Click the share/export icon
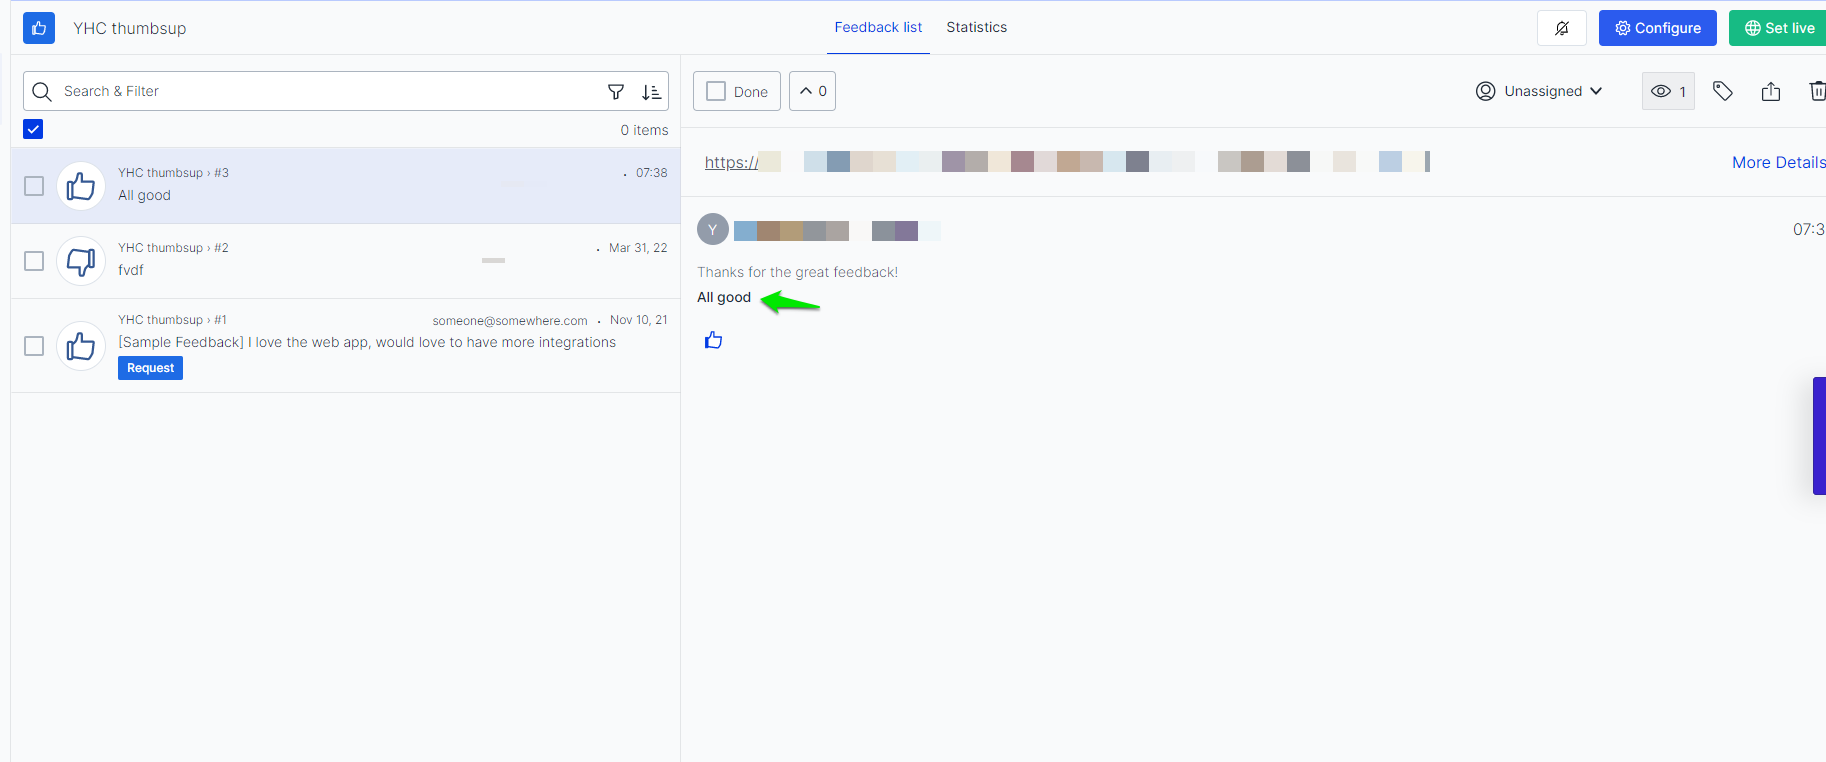Image resolution: width=1826 pixels, height=762 pixels. (x=1771, y=91)
